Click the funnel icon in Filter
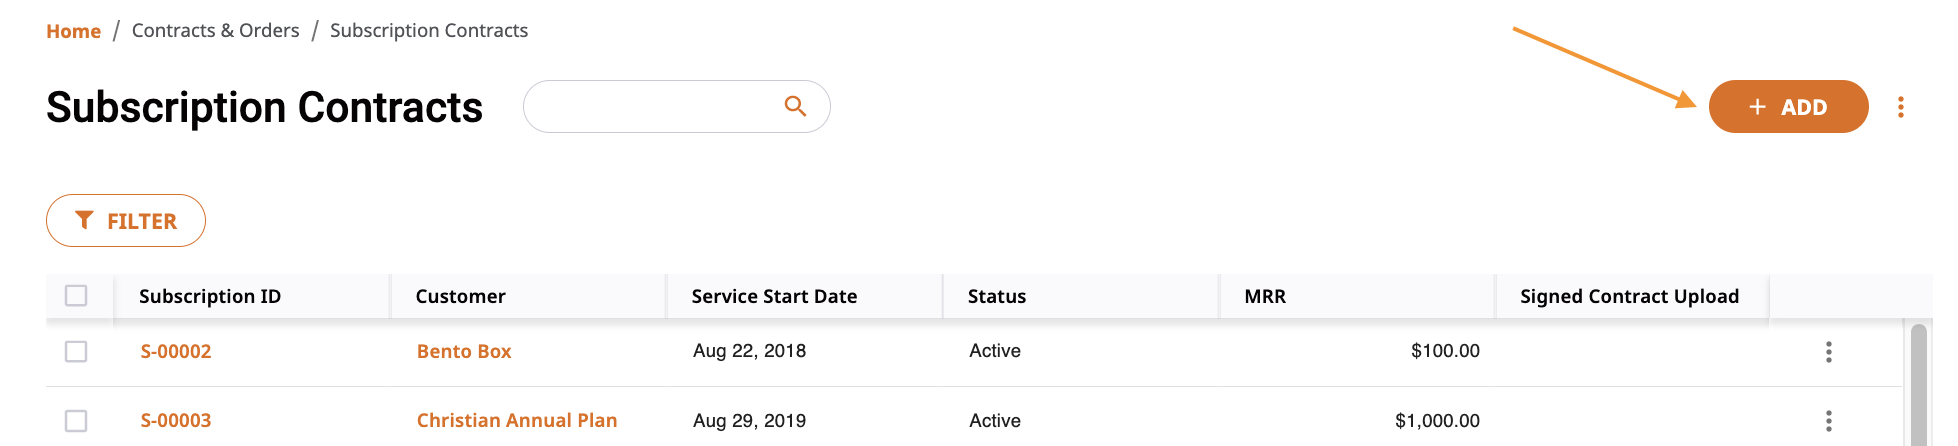 pyautogui.click(x=84, y=220)
